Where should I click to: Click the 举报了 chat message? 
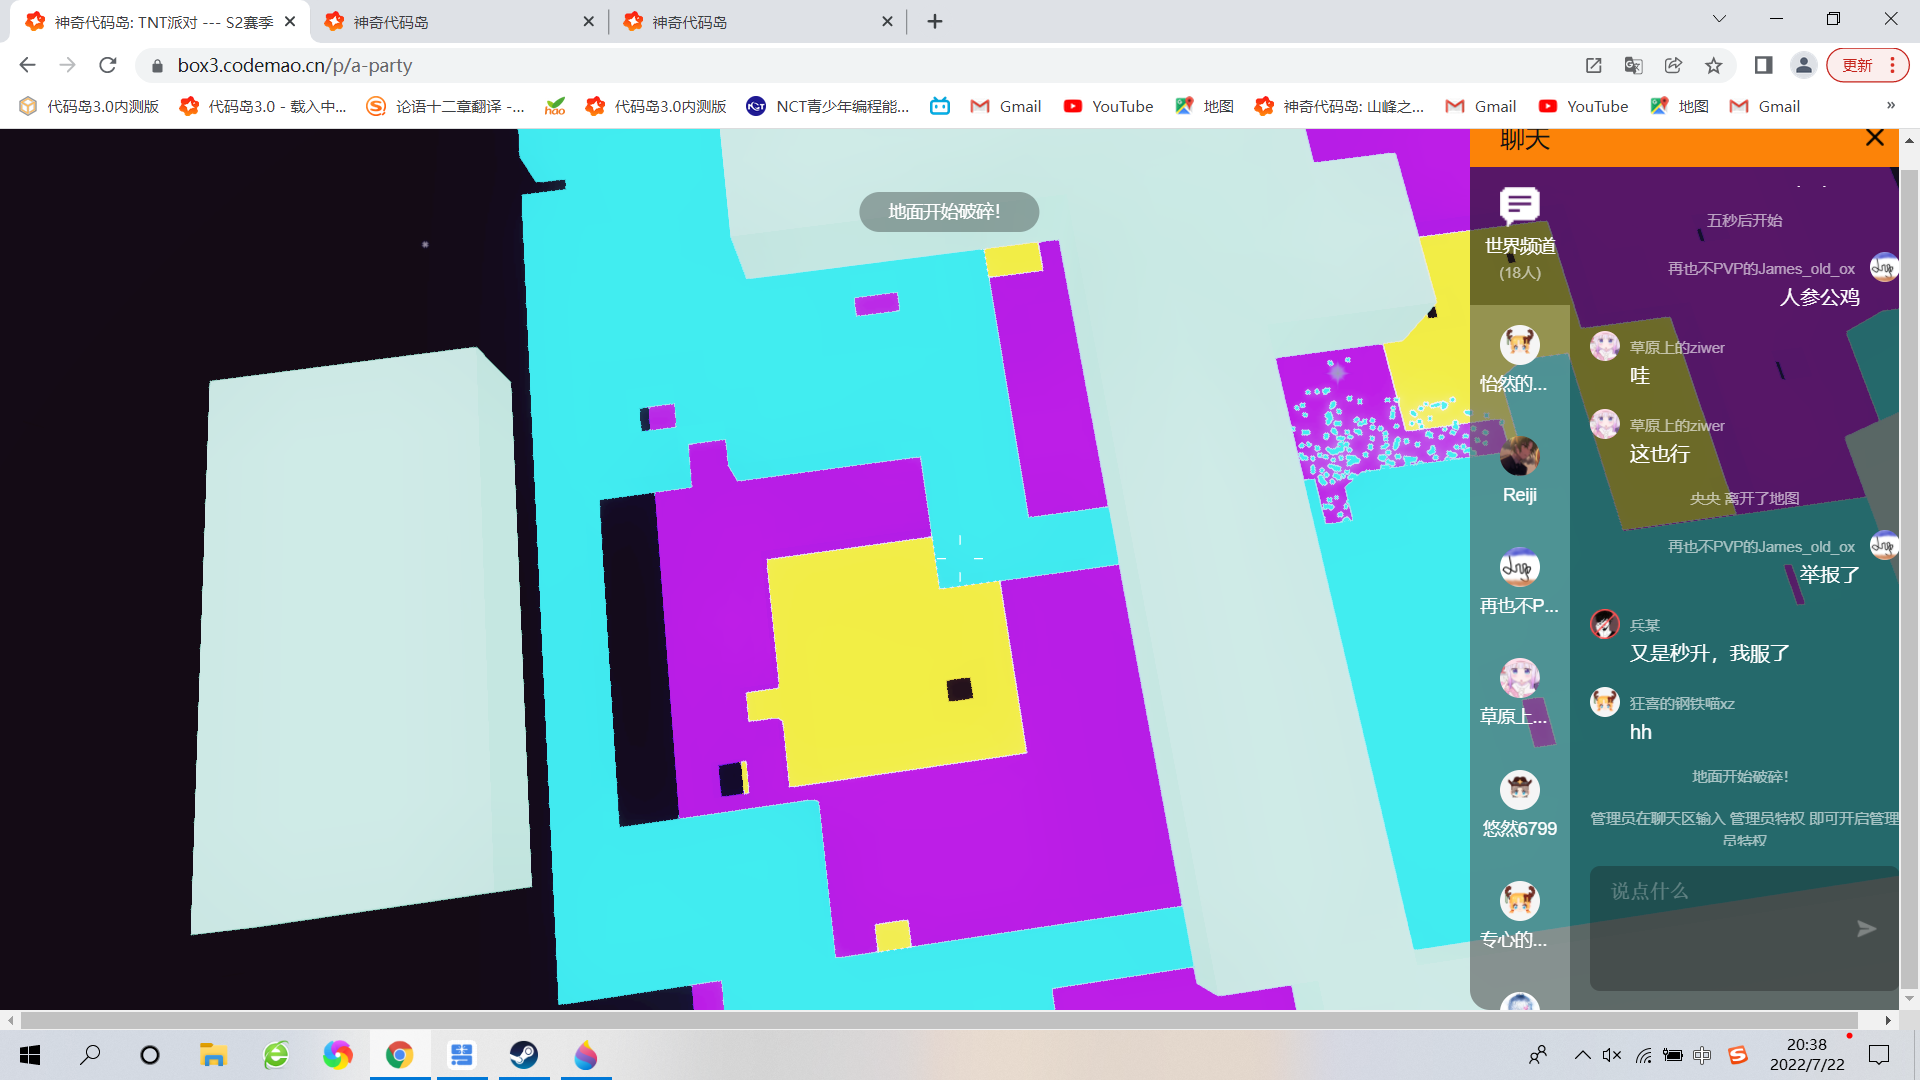pyautogui.click(x=1829, y=575)
